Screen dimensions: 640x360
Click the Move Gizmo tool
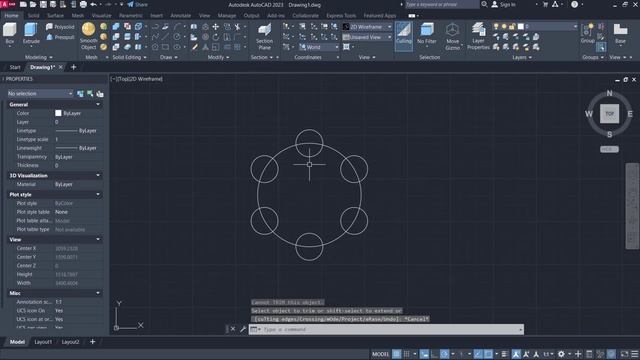(452, 36)
